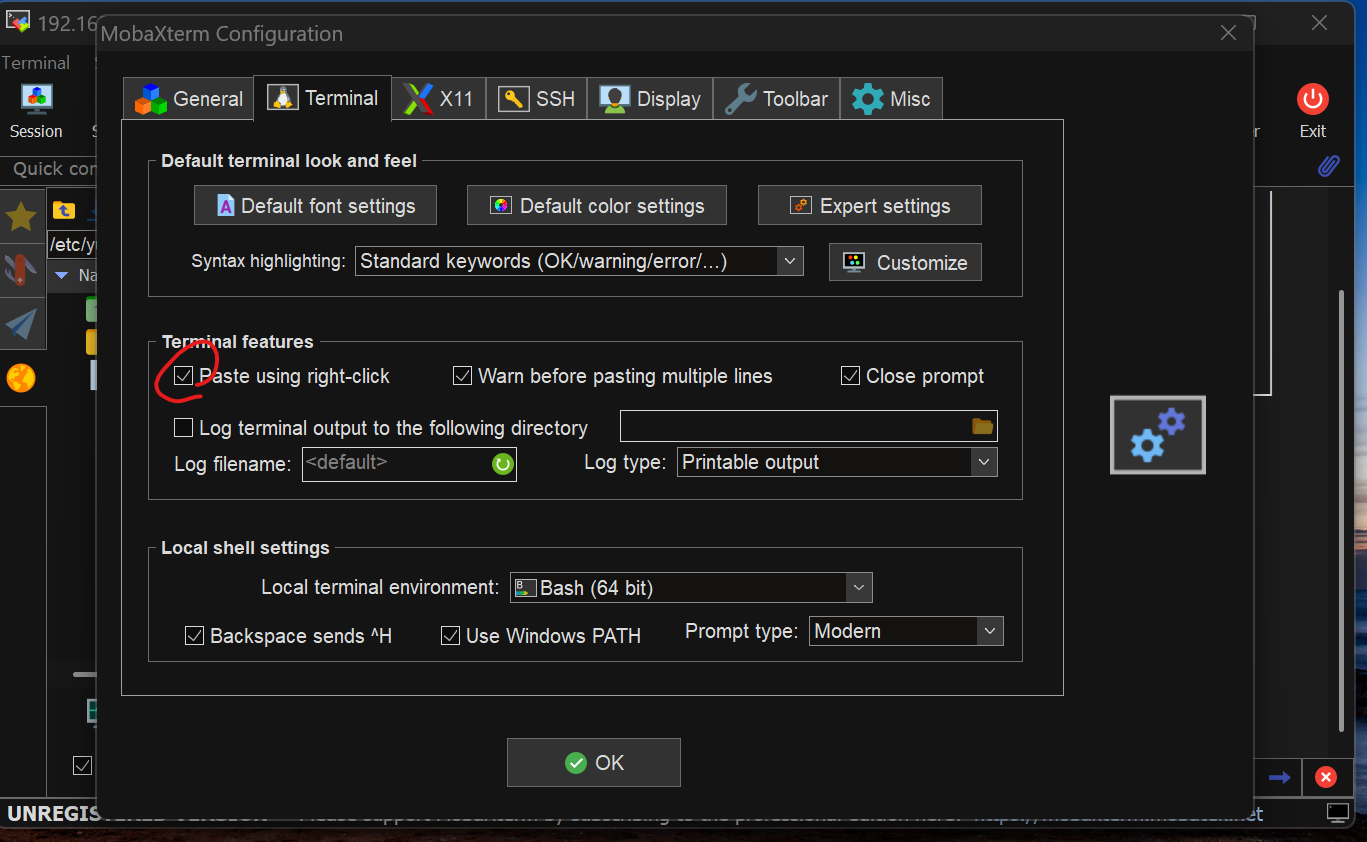The height and width of the screenshot is (842, 1367).
Task: Click the star favorites sidebar icon
Action: [x=22, y=215]
